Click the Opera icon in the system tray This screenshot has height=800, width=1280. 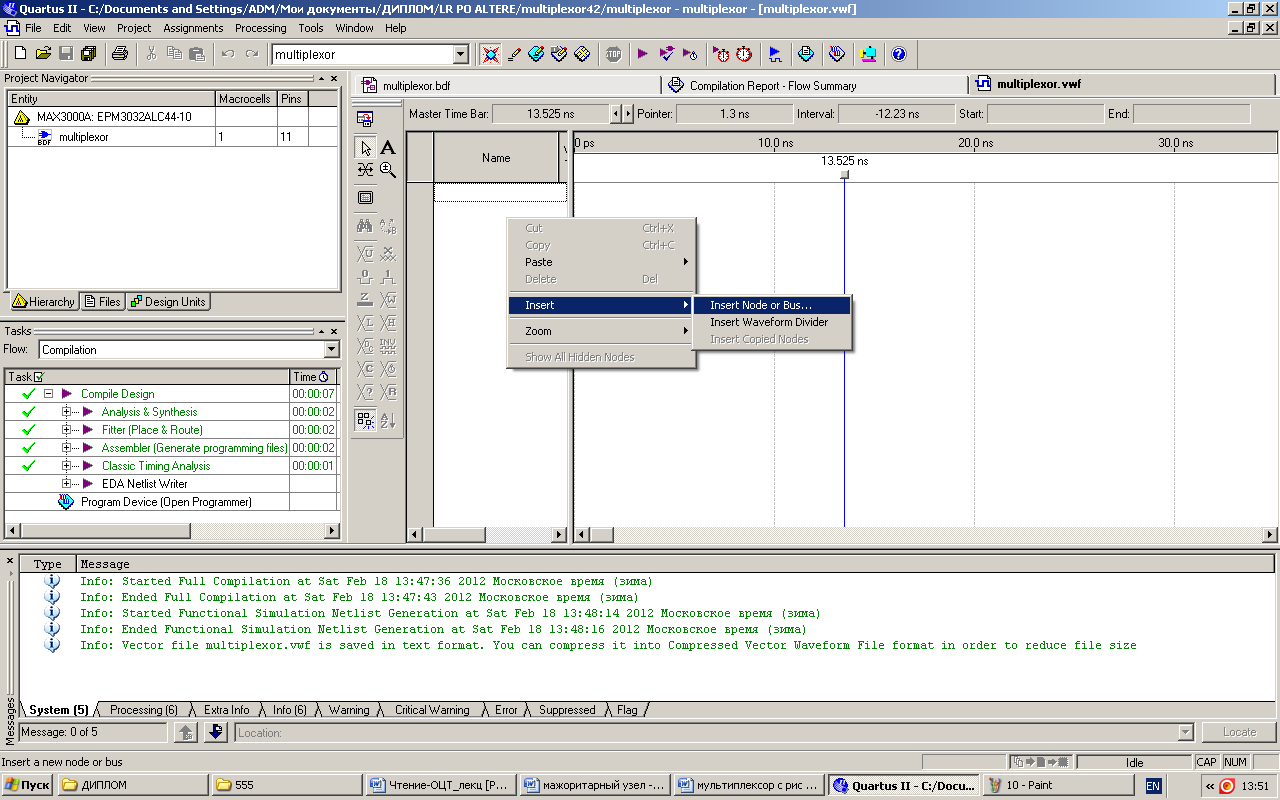(x=1227, y=786)
